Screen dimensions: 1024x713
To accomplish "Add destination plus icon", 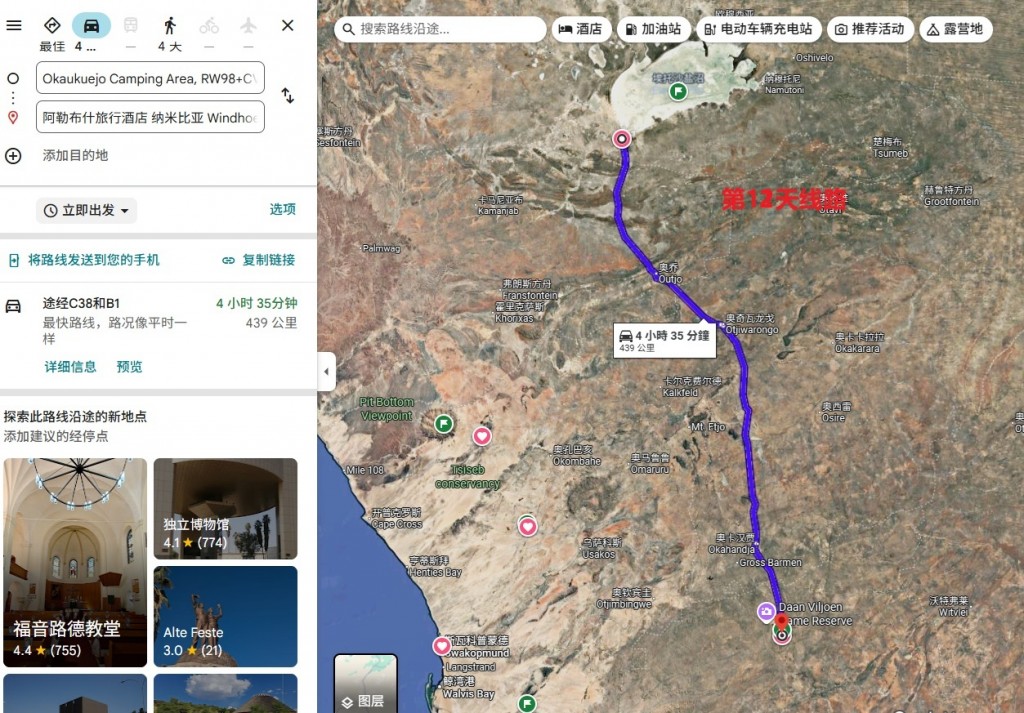I will (x=13, y=156).
